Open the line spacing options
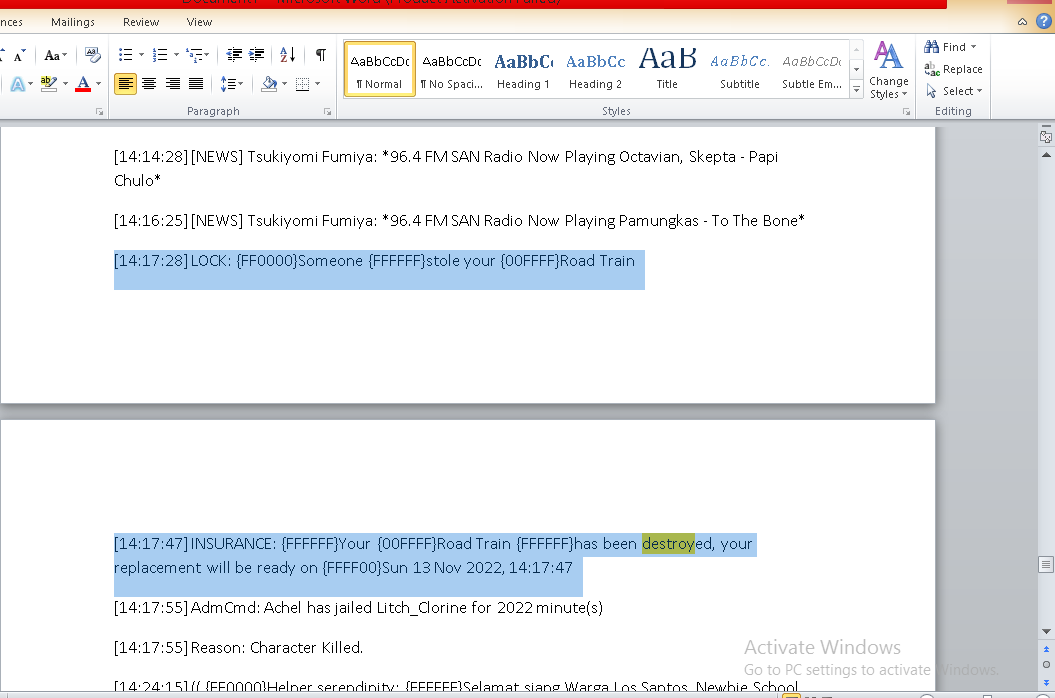 tap(231, 84)
